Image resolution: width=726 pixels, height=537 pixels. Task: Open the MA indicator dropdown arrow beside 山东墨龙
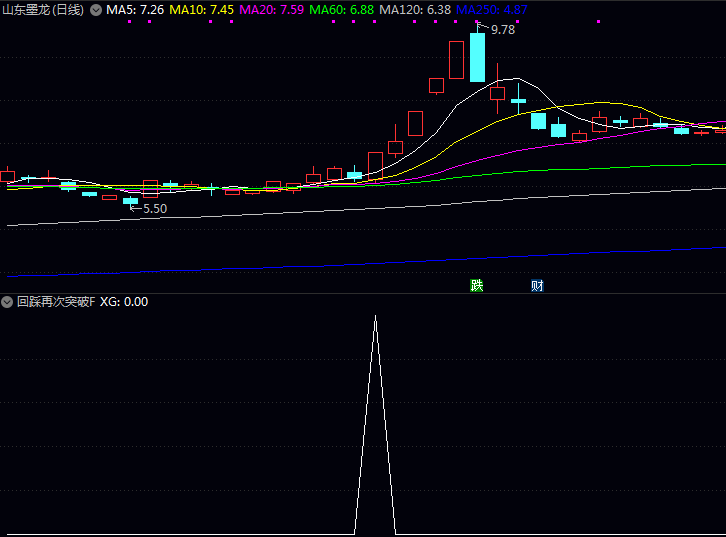96,9
